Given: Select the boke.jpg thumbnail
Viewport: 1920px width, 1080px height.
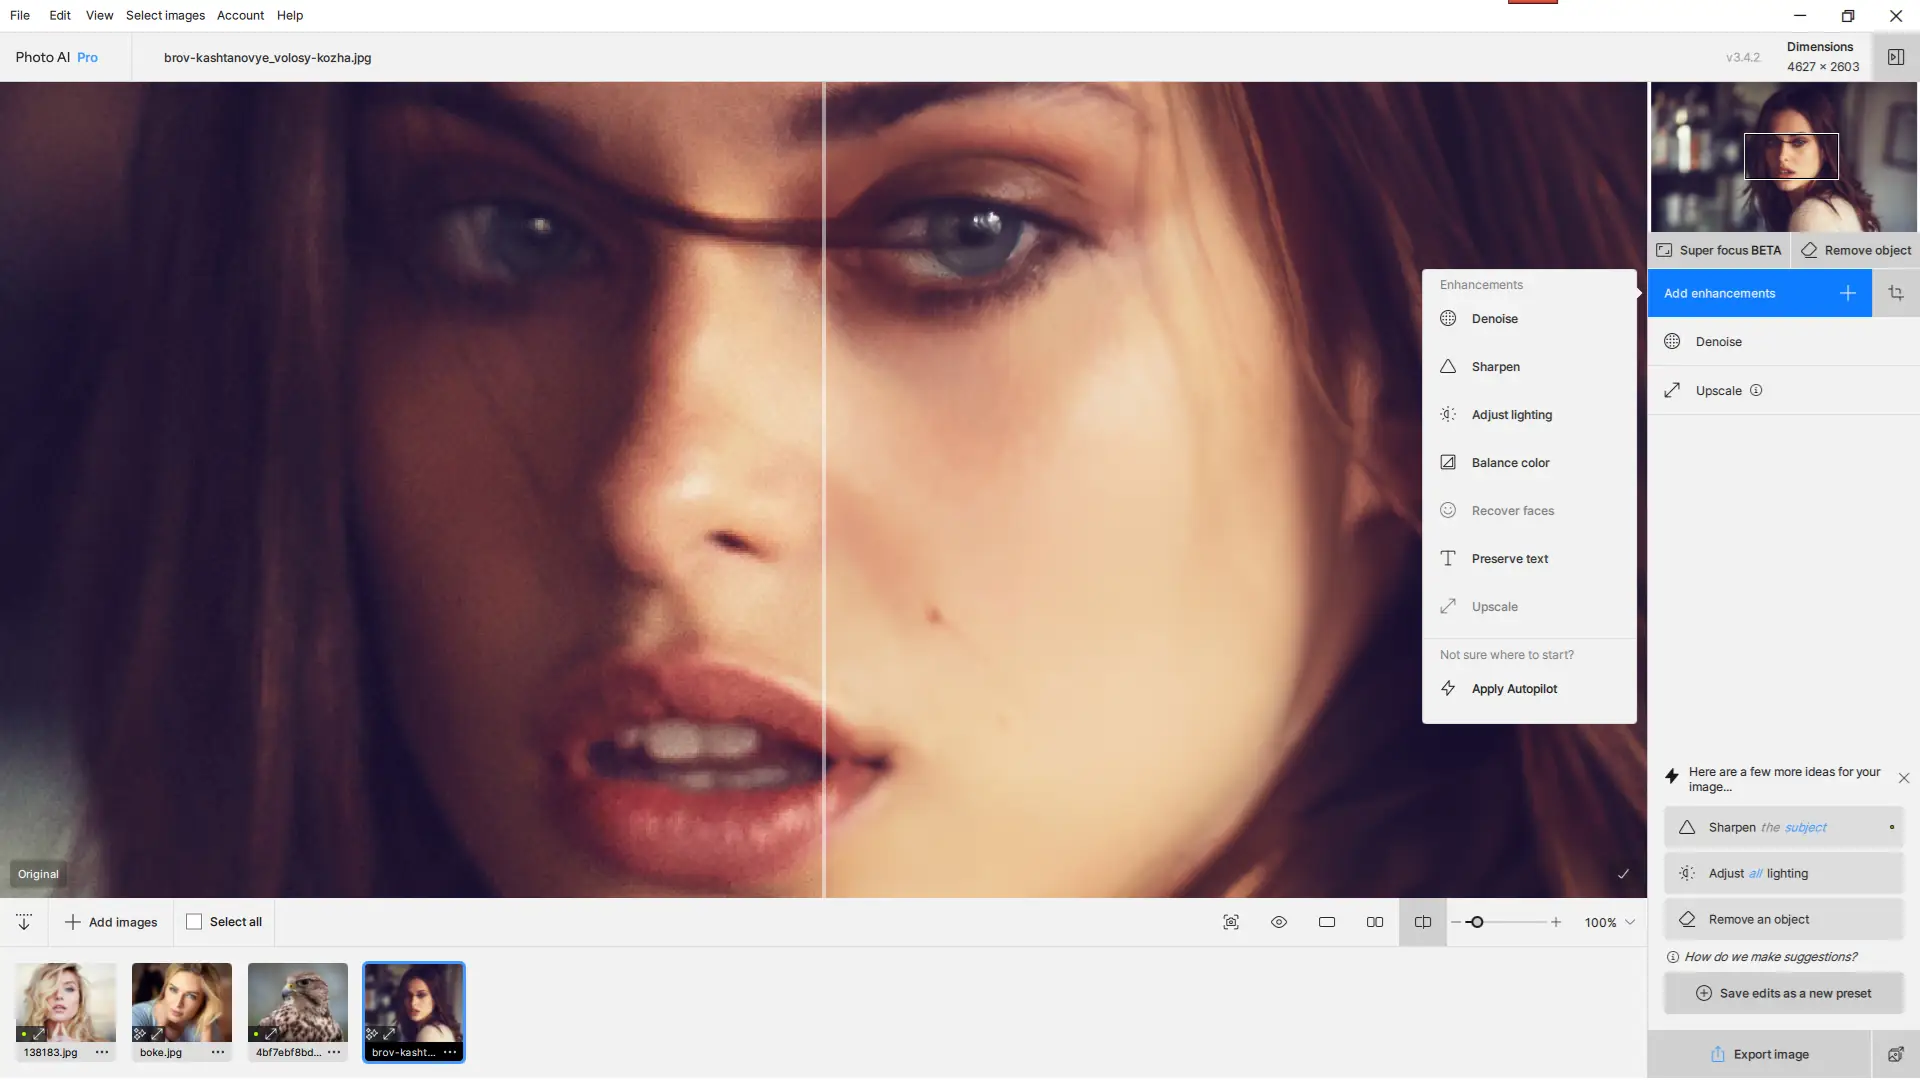Looking at the screenshot, I should 181,1003.
